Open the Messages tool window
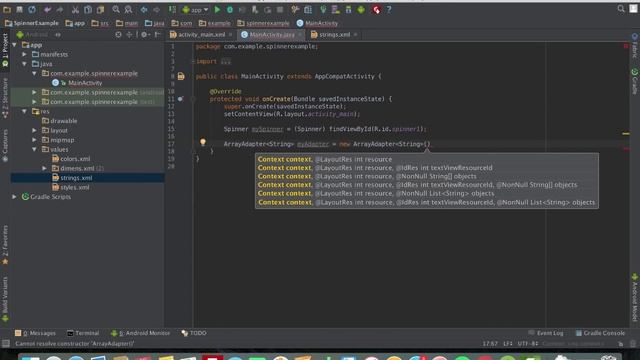 [x=35, y=333]
